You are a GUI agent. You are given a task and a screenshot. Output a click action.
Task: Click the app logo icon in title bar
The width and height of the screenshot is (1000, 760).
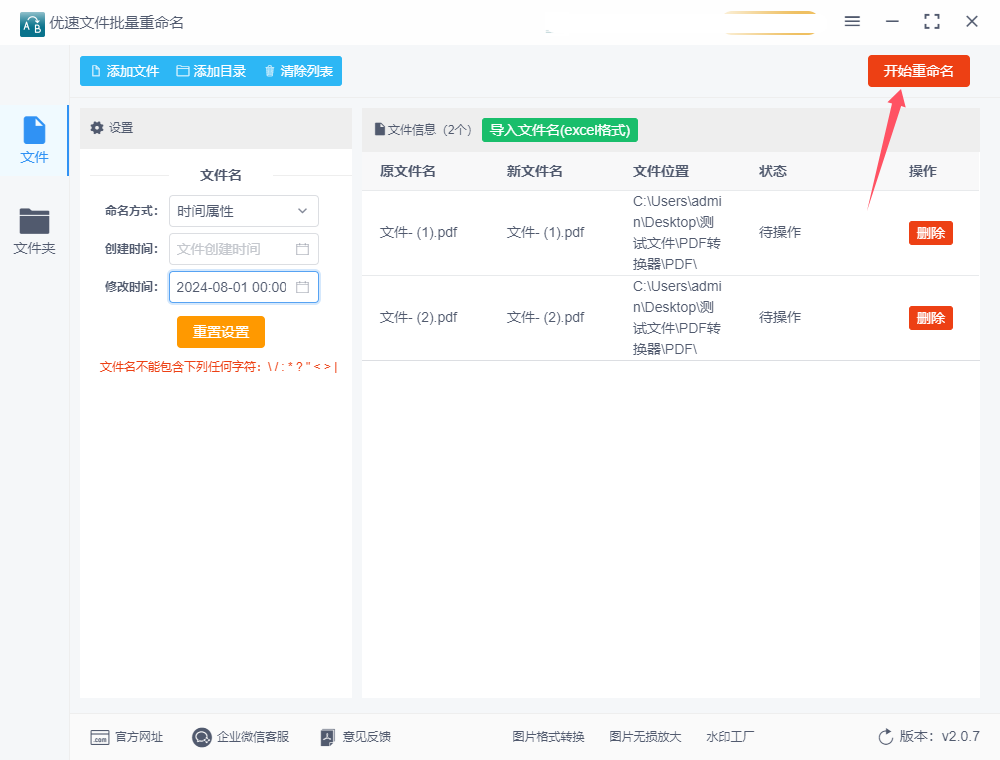pyautogui.click(x=33, y=24)
